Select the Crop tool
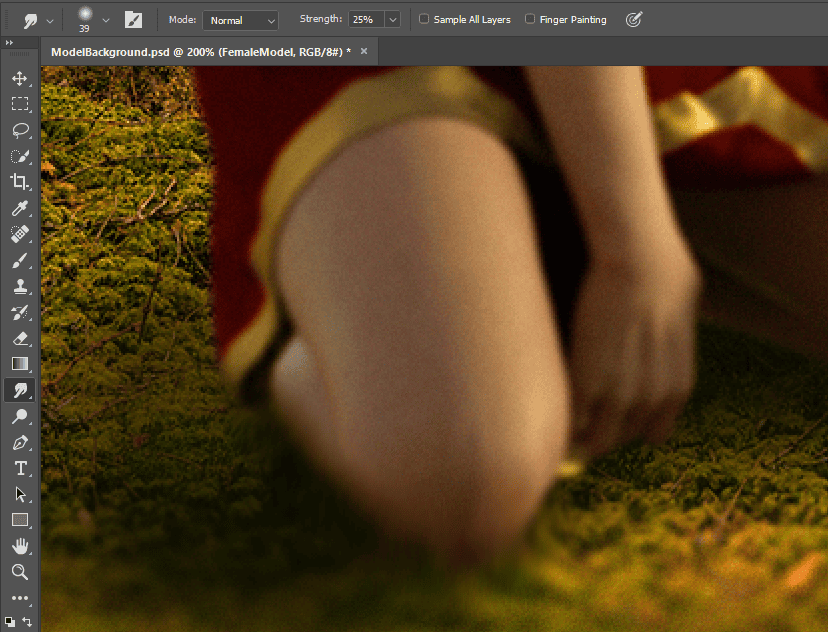Screen dimensions: 828x632 coord(18,182)
